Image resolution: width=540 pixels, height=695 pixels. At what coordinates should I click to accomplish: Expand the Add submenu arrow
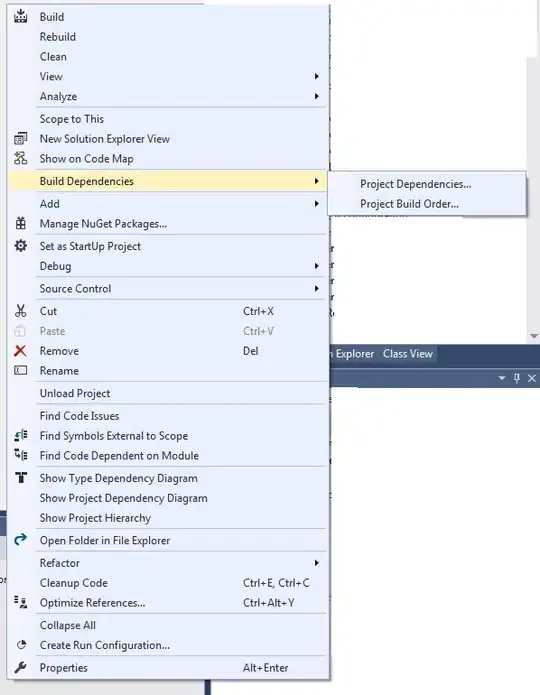(317, 203)
